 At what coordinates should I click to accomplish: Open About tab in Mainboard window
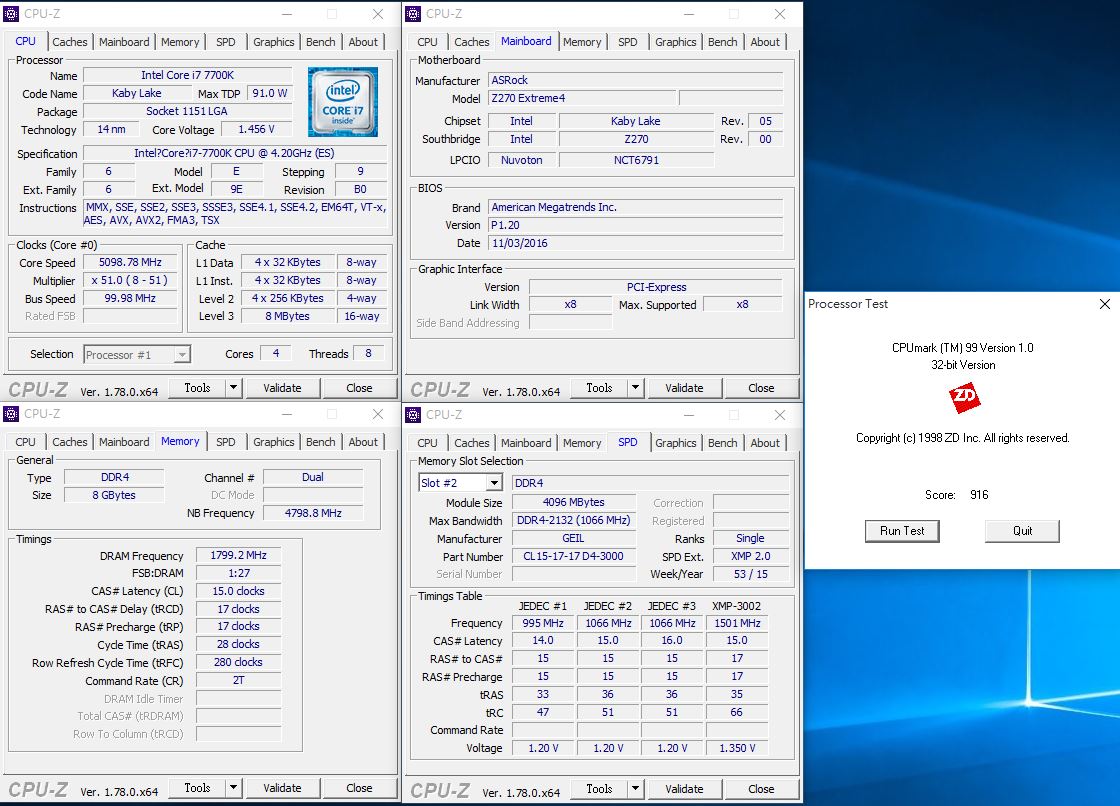765,42
